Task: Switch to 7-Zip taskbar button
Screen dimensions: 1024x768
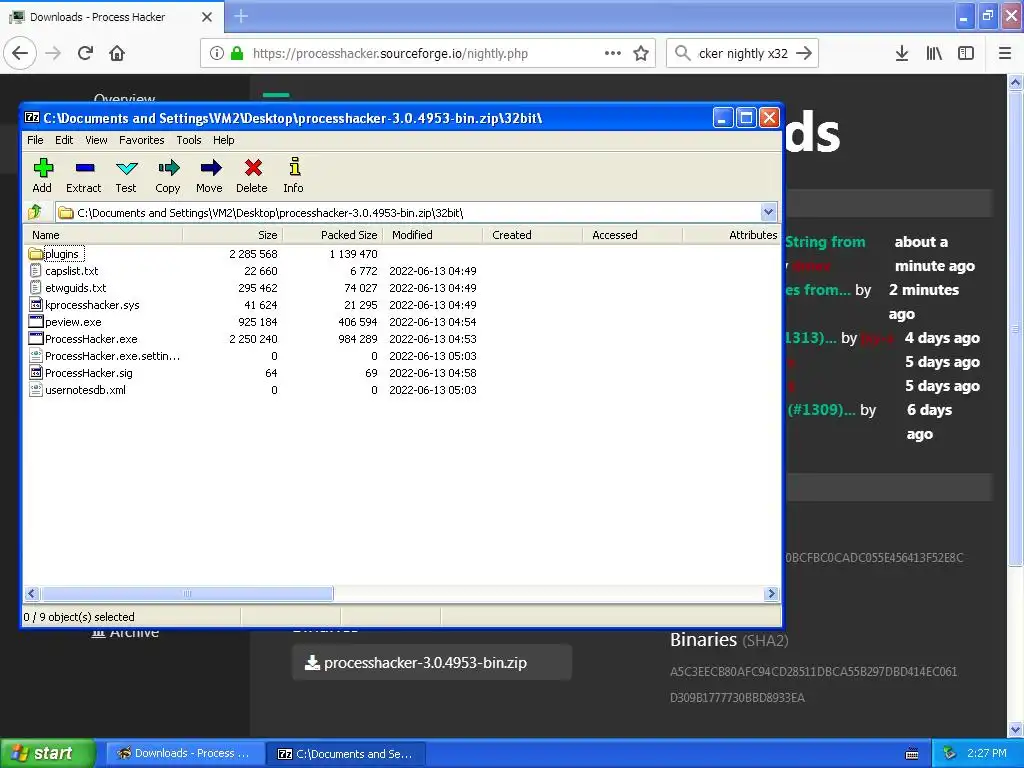Action: (346, 754)
